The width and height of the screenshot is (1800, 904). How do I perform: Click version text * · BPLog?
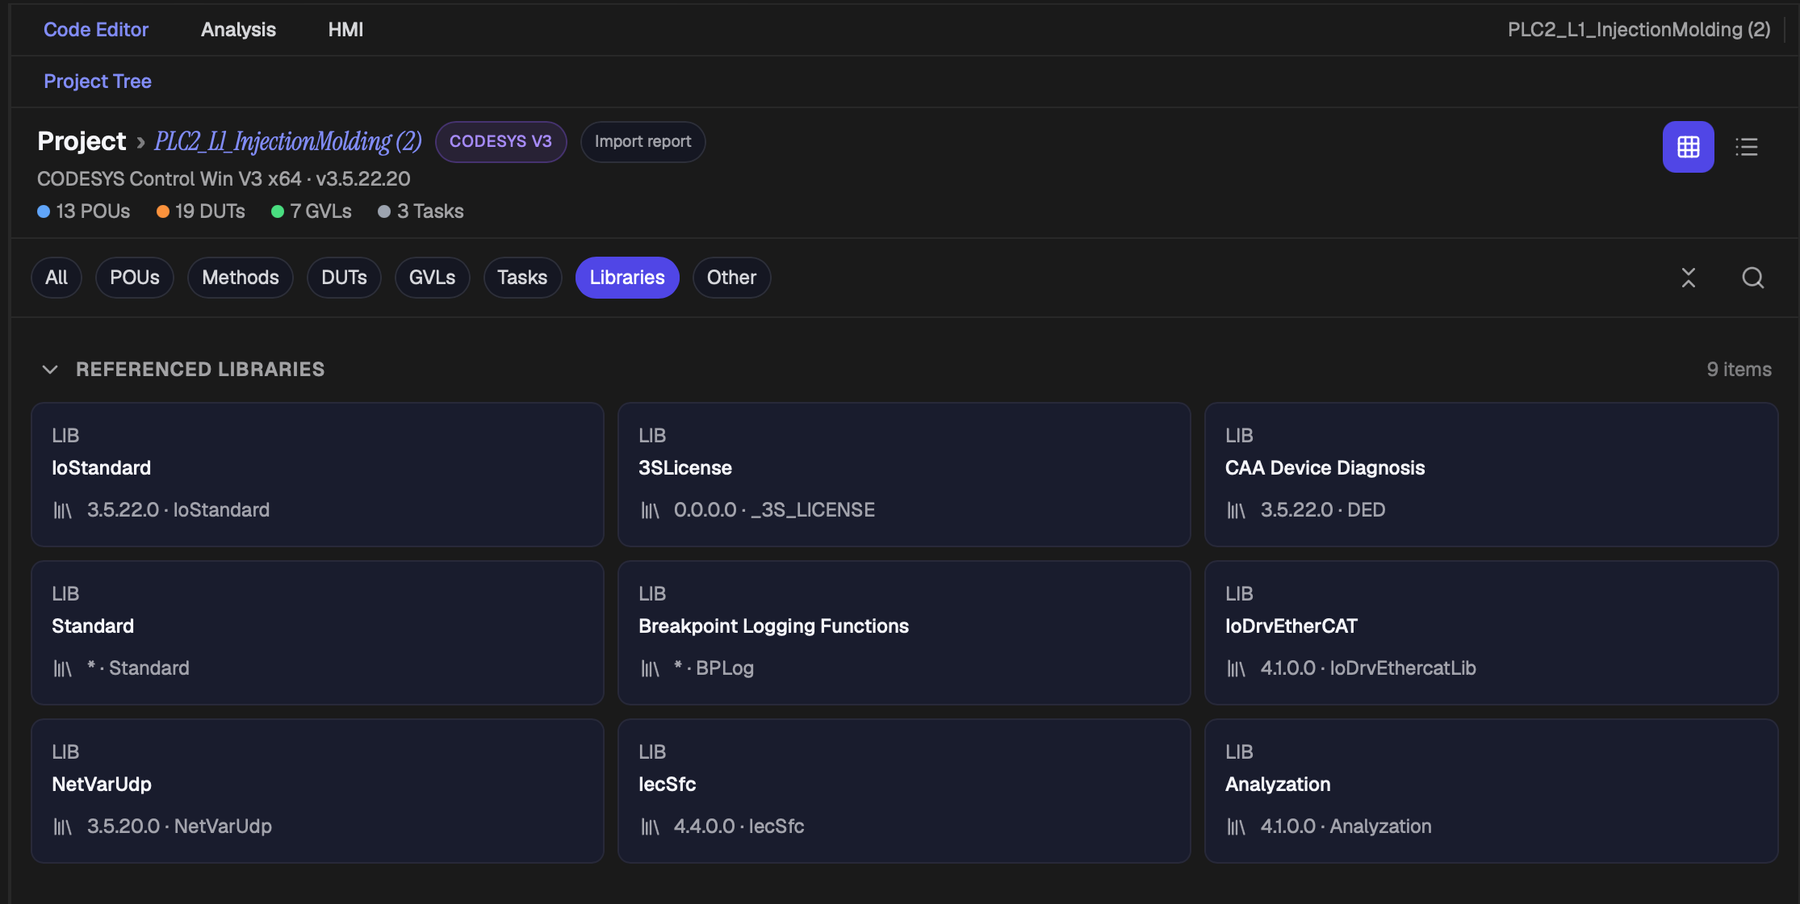714,668
